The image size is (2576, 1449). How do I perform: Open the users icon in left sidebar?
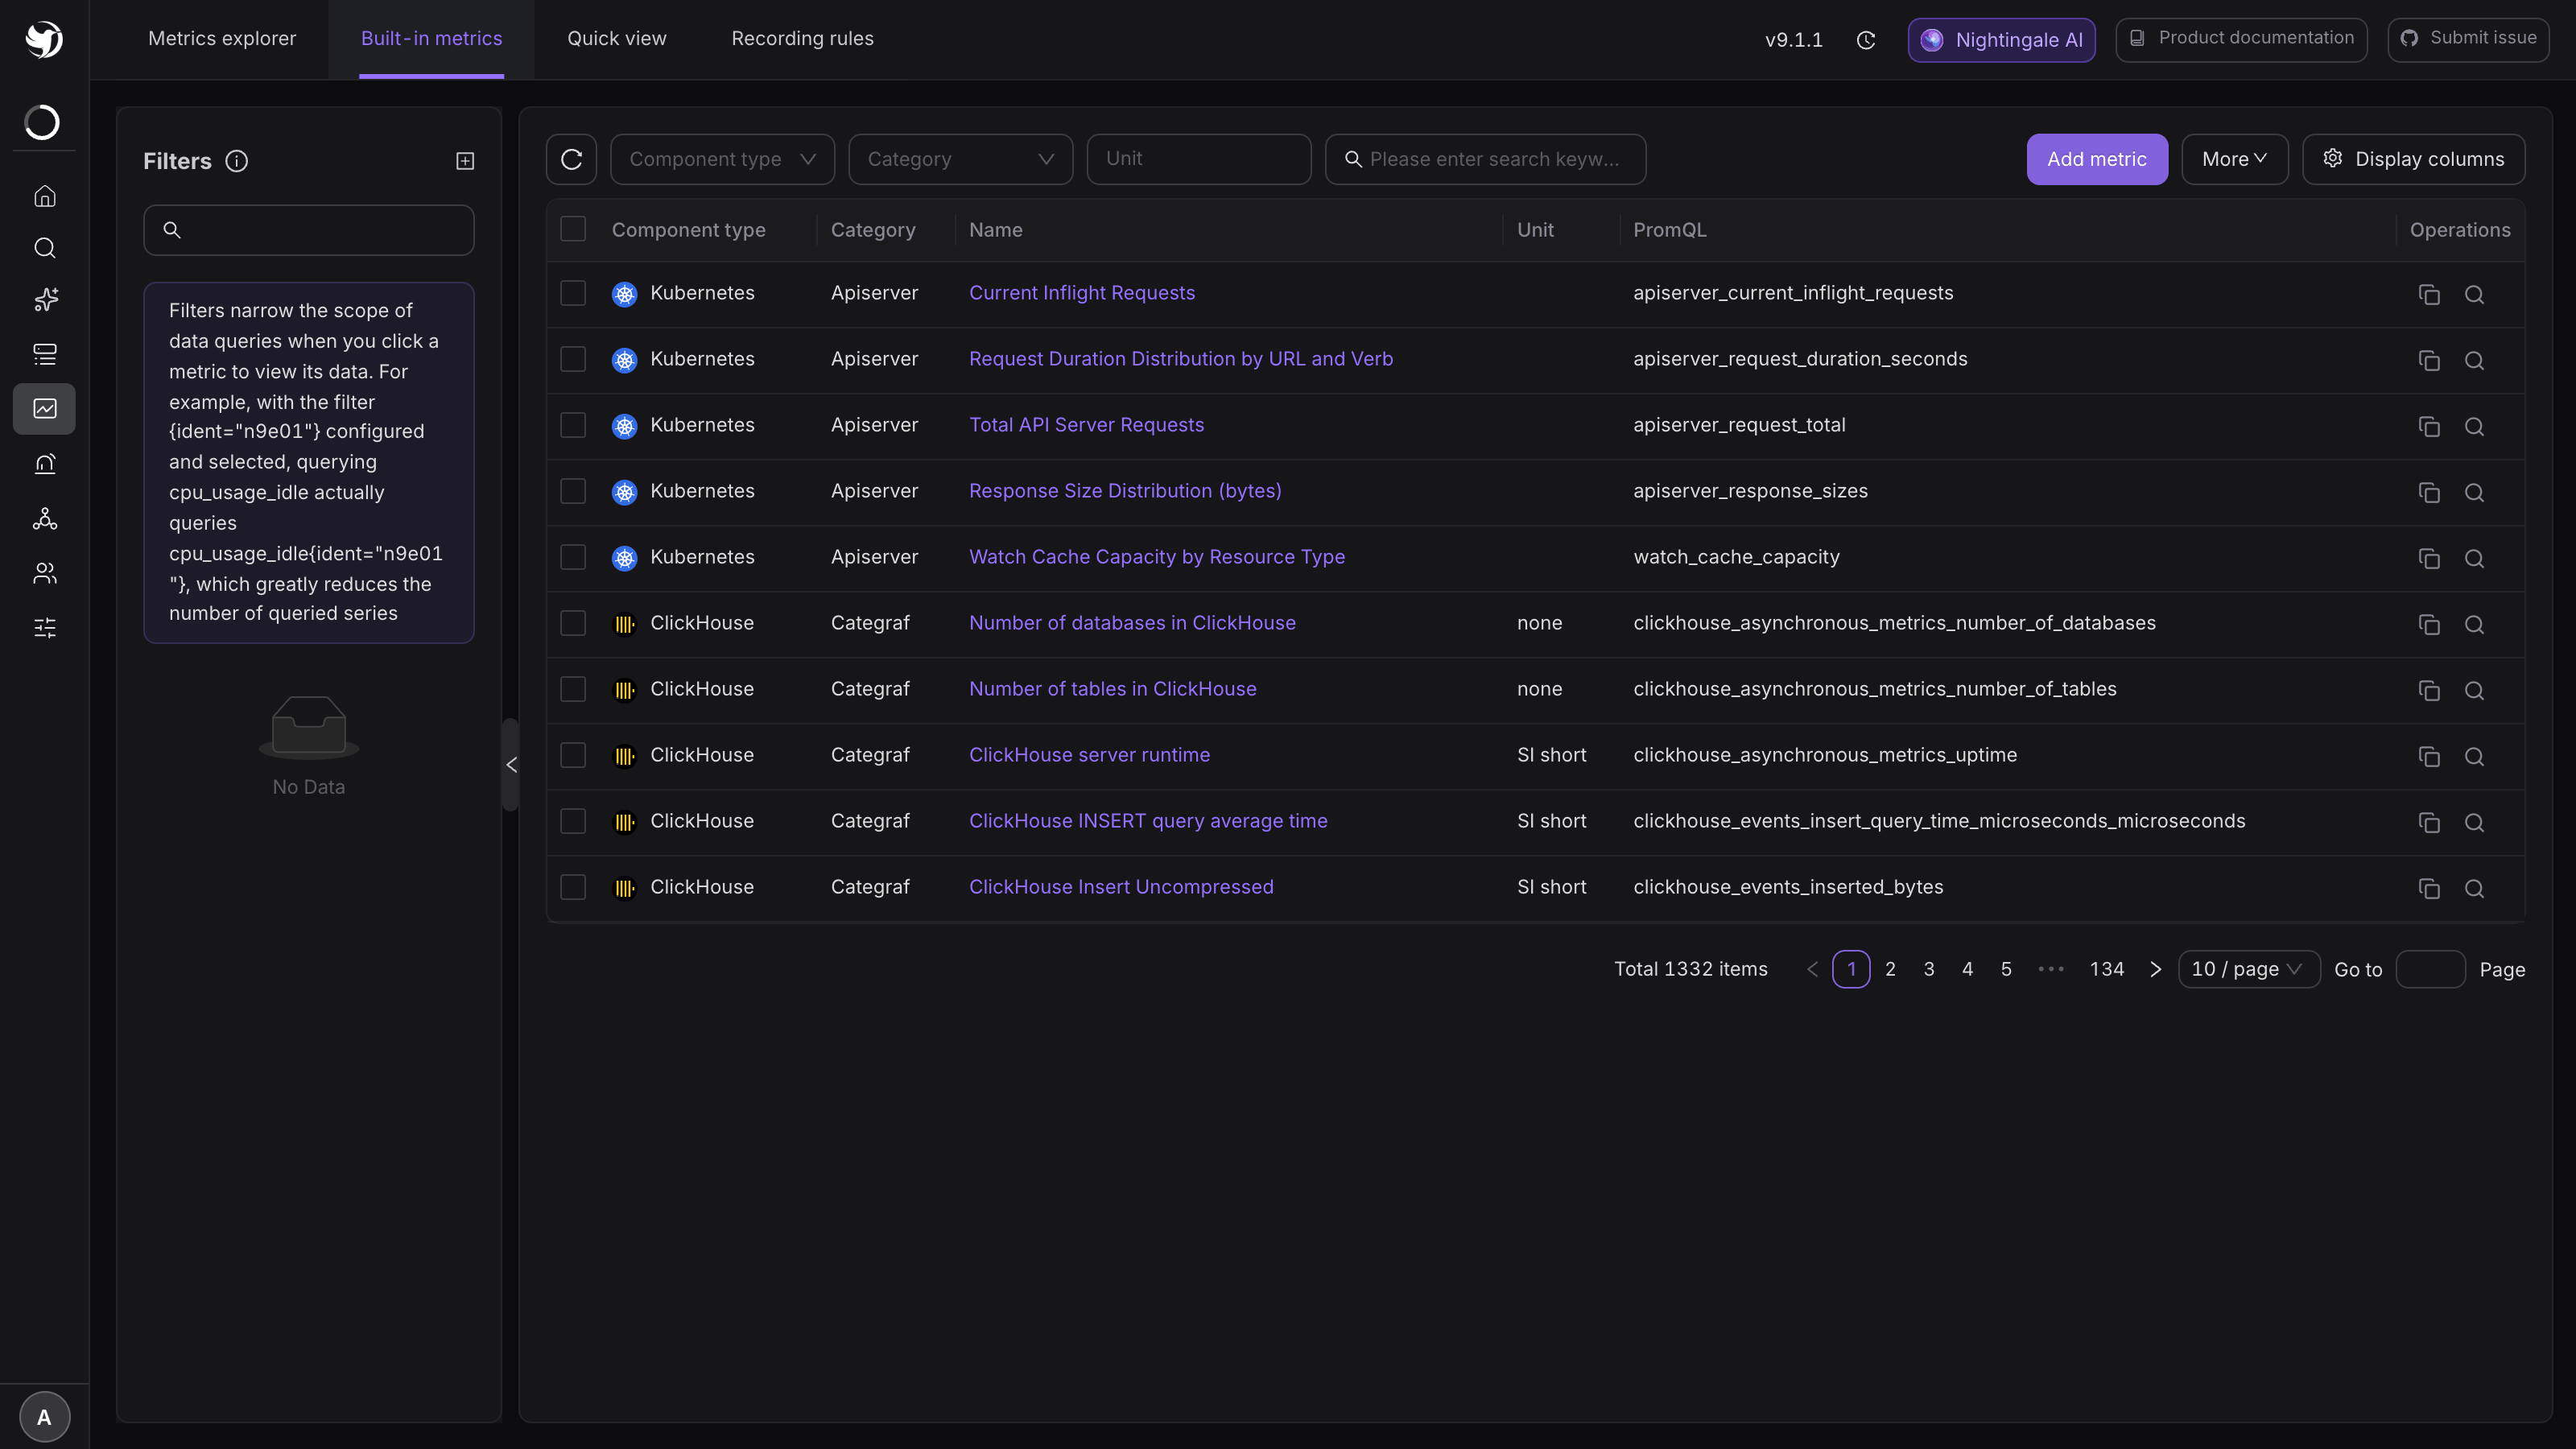tap(44, 573)
